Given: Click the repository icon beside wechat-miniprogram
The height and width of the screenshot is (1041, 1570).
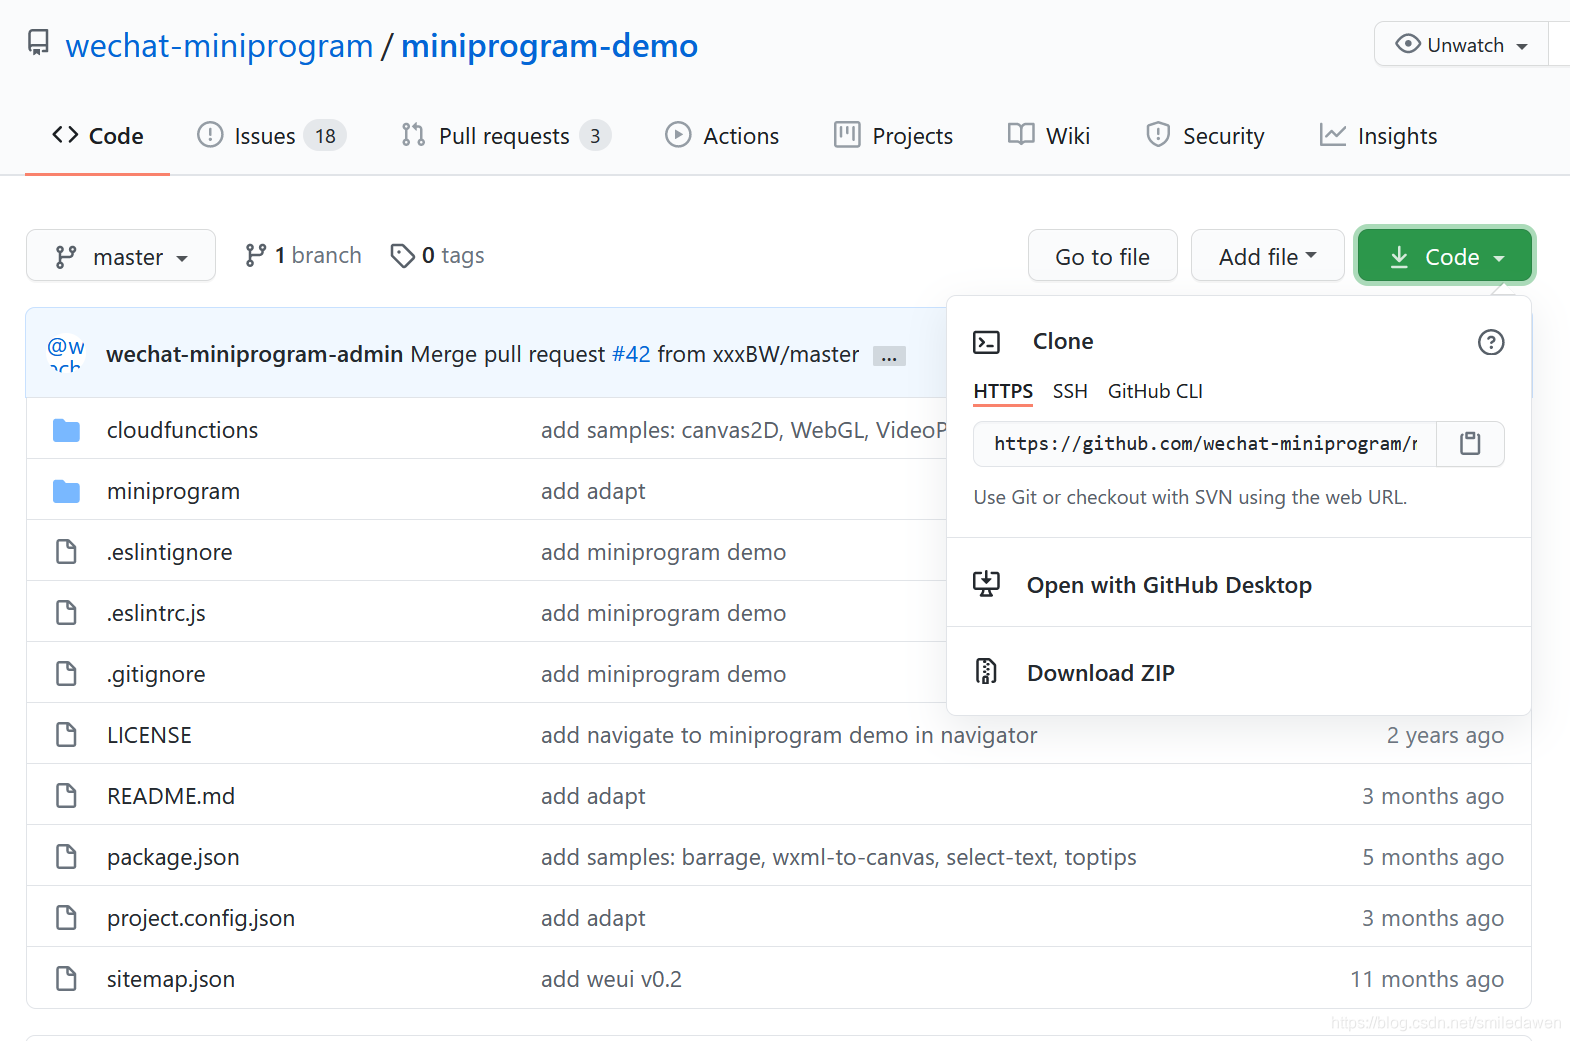Looking at the screenshot, I should coord(38,43).
